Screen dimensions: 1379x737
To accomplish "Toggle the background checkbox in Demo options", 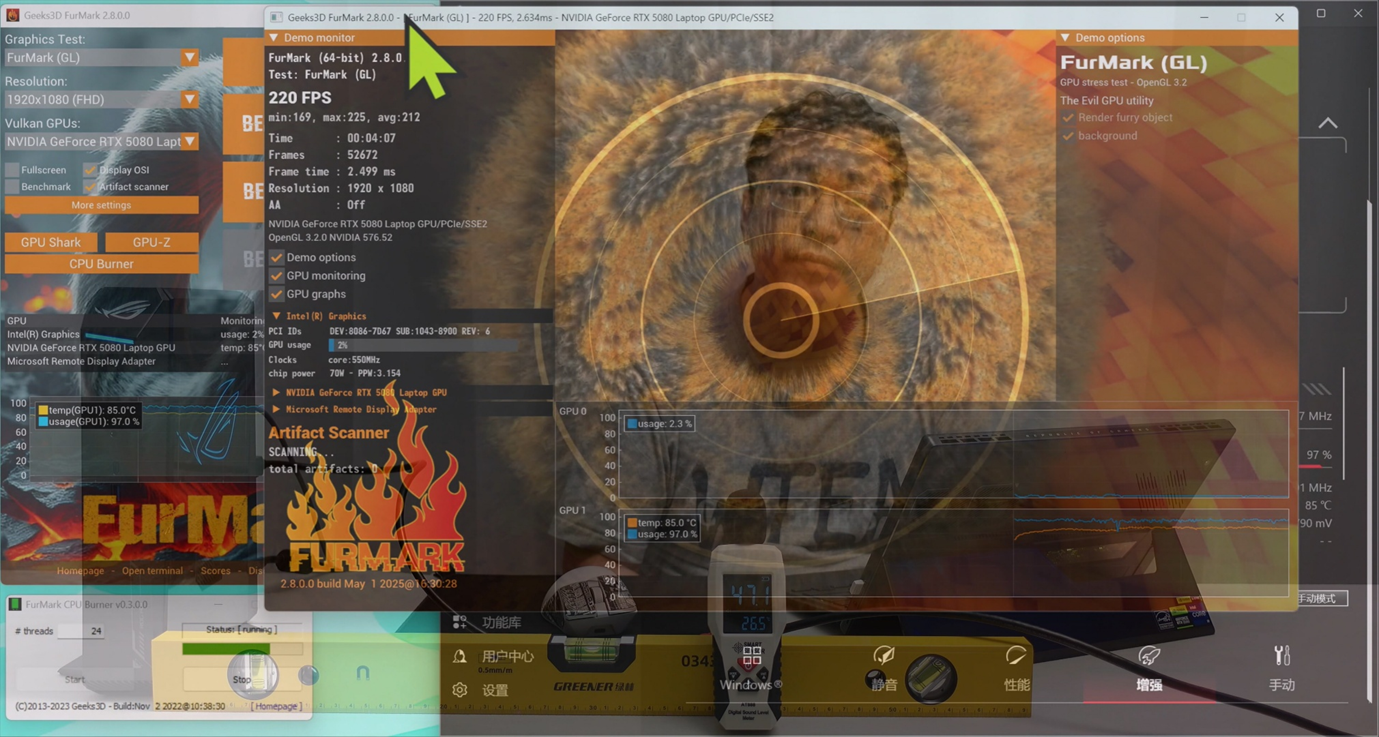I will pos(1068,136).
